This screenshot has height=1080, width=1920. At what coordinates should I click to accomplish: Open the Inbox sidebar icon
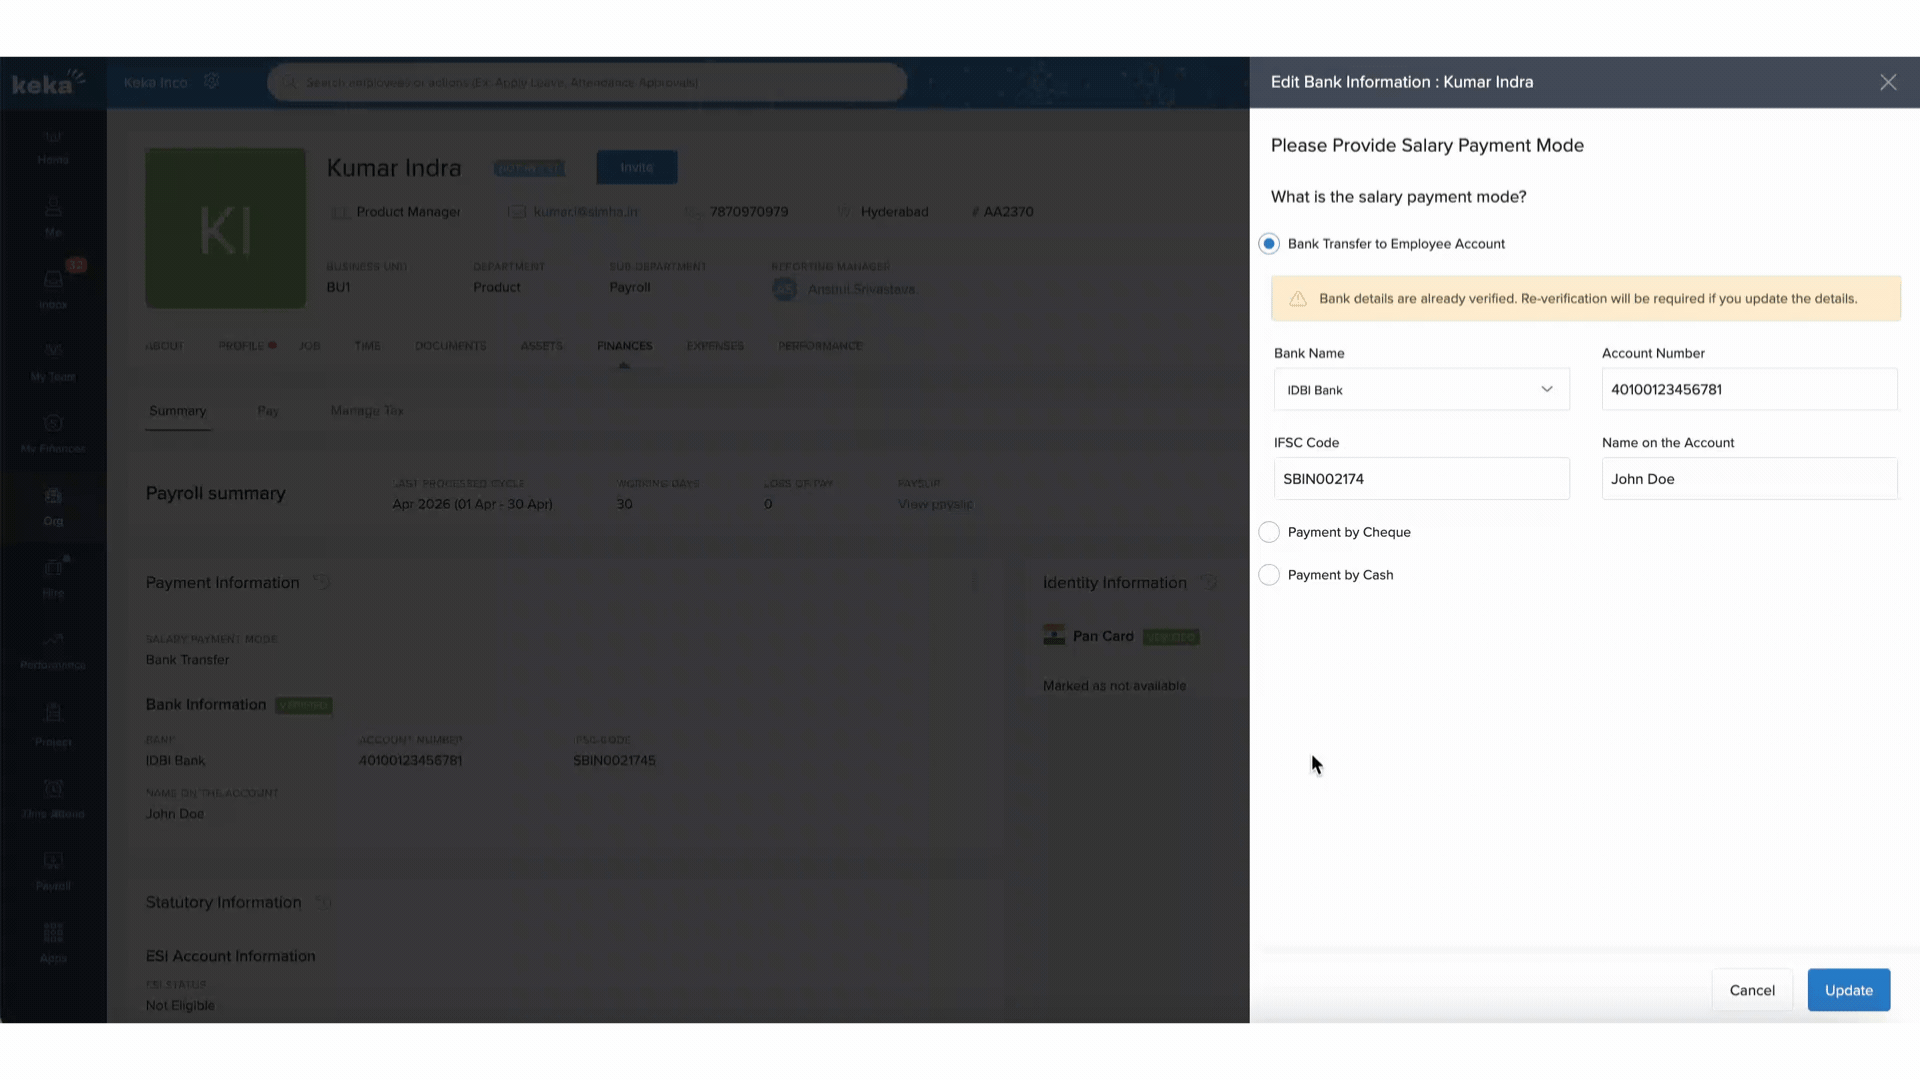53,289
